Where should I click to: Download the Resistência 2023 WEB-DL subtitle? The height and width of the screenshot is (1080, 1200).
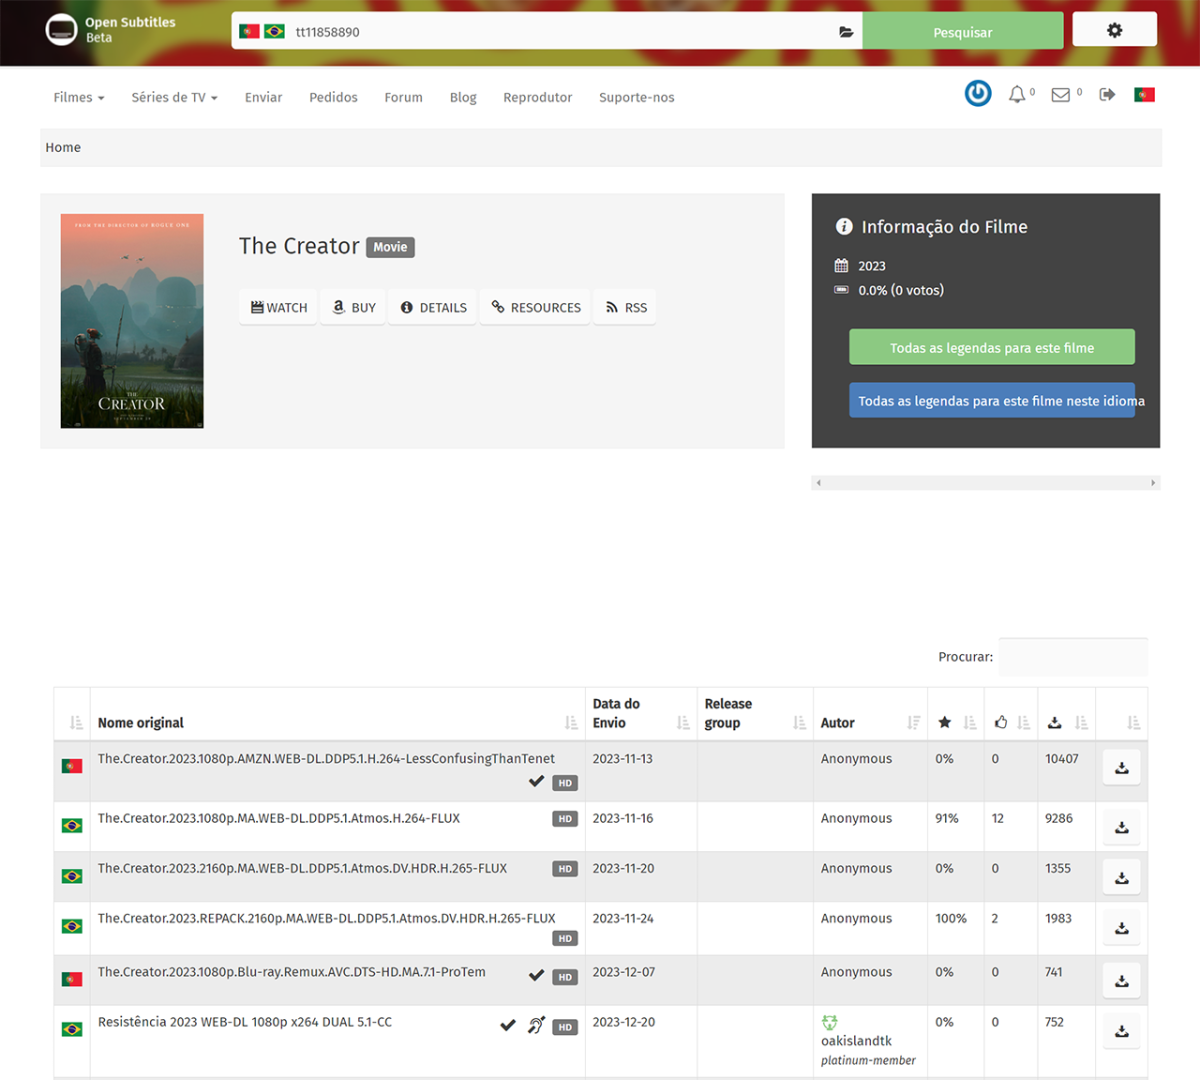pyautogui.click(x=1121, y=1031)
